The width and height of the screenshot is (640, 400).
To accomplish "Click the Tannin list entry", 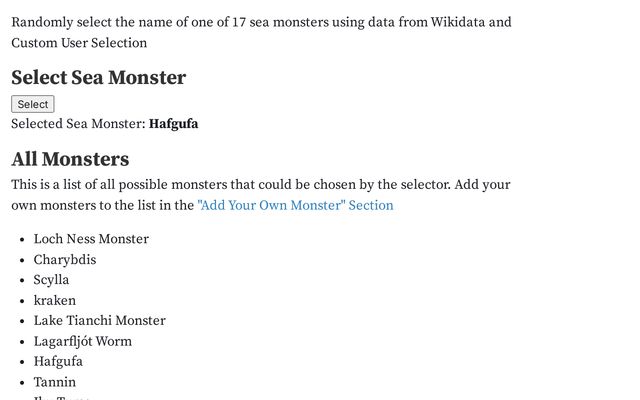I will coord(55,382).
